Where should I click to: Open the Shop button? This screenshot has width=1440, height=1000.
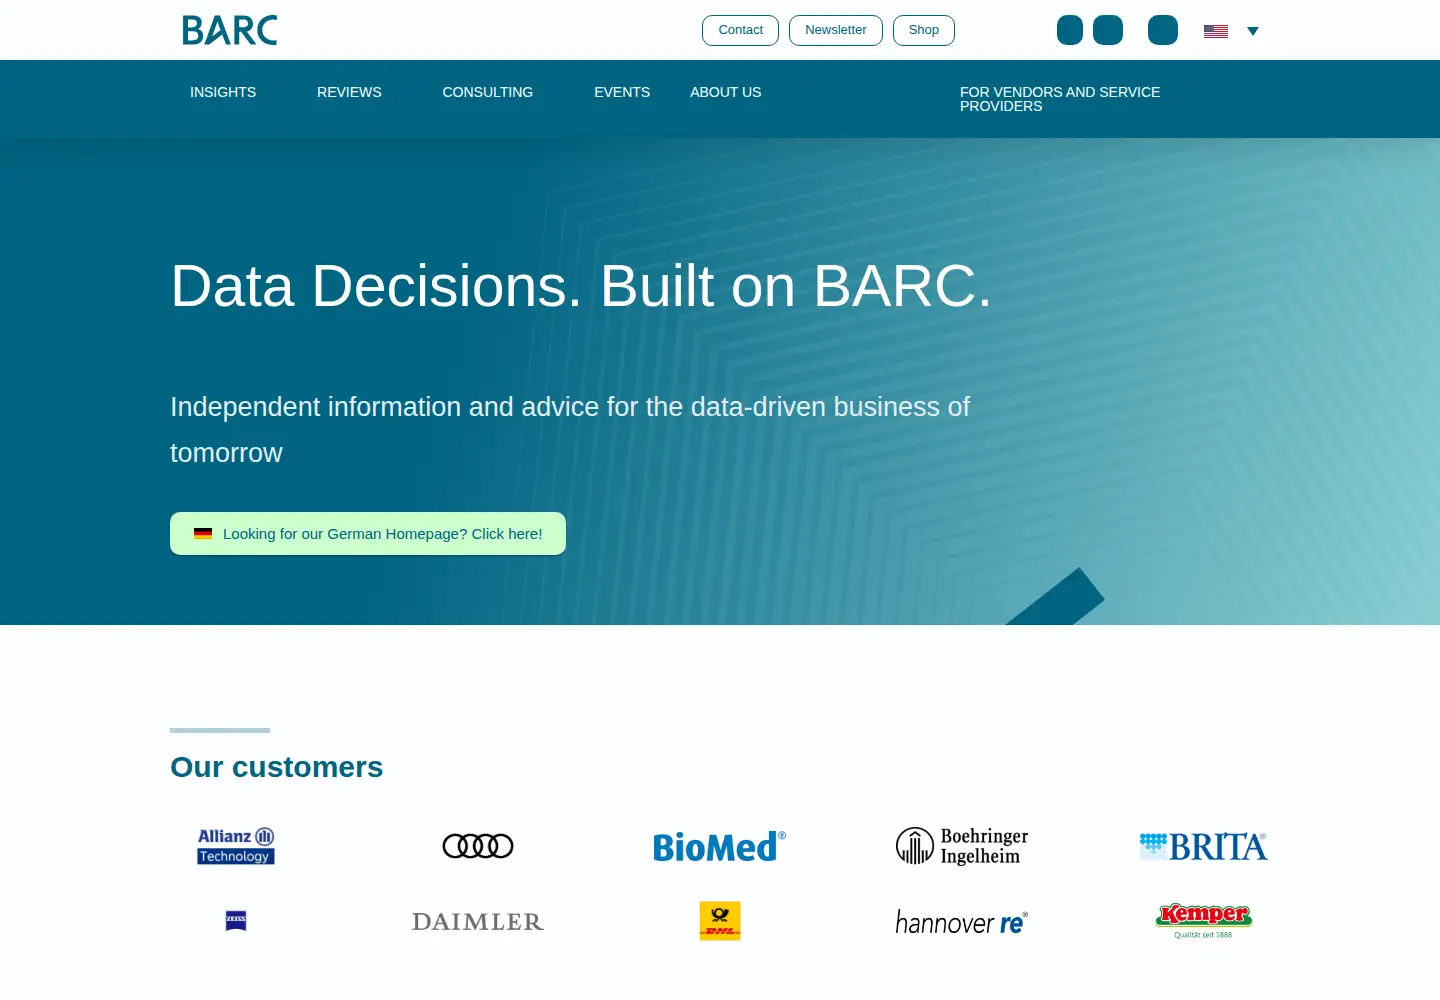click(924, 30)
